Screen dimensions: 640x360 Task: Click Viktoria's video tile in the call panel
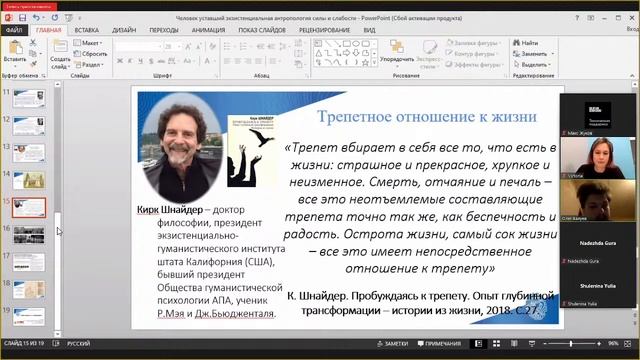(x=598, y=158)
